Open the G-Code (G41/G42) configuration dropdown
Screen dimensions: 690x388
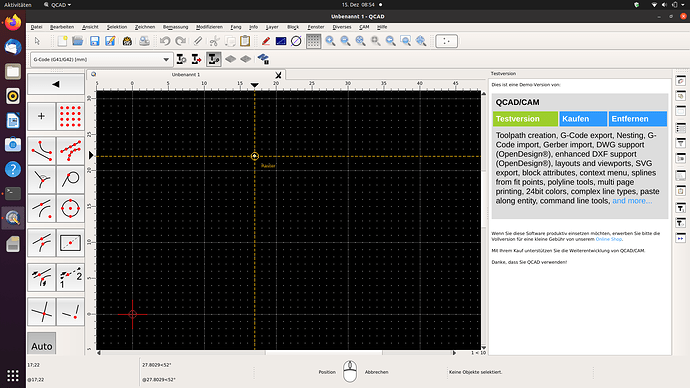coord(101,59)
